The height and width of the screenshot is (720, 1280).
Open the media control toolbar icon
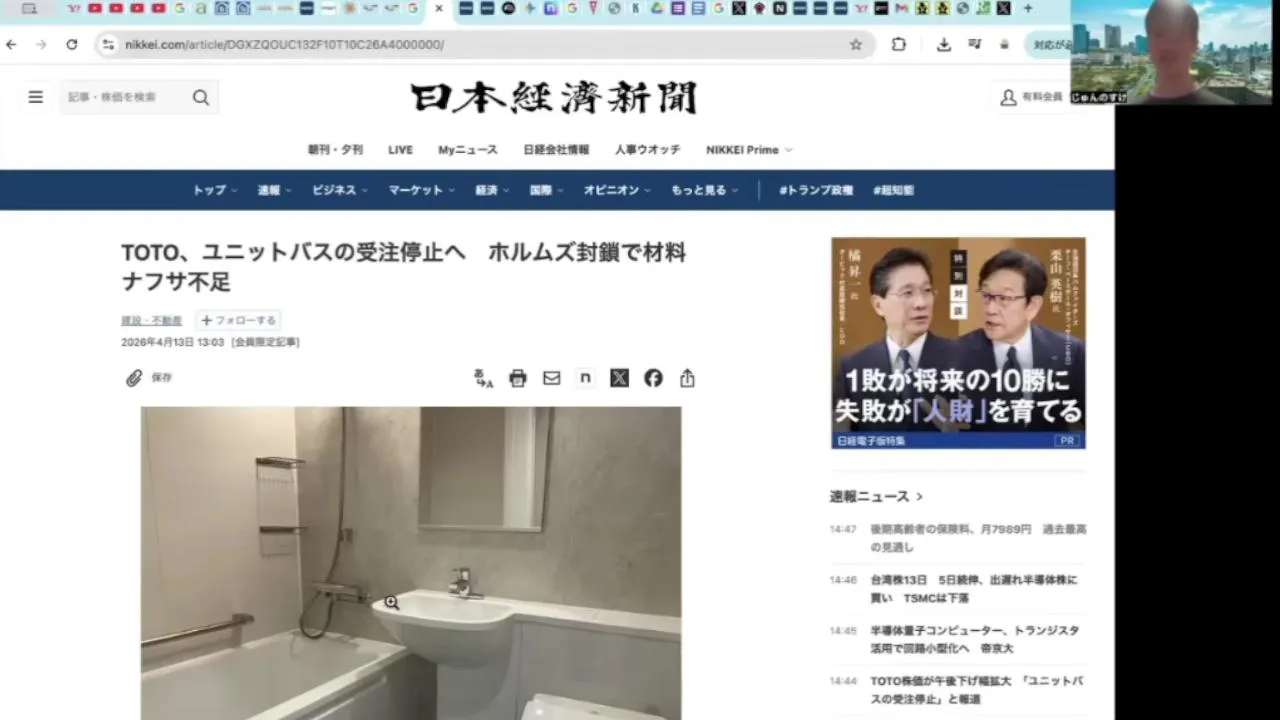click(975, 44)
